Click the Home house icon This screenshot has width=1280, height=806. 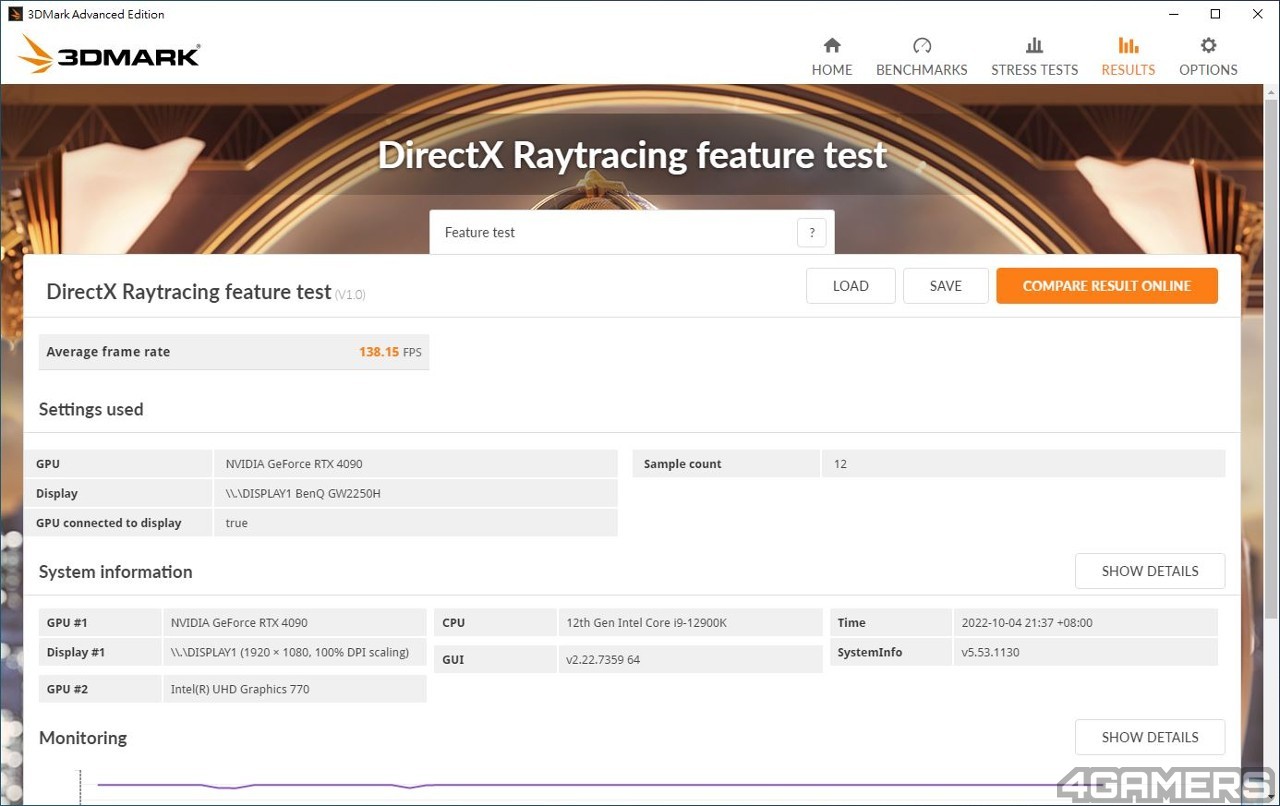pos(832,45)
